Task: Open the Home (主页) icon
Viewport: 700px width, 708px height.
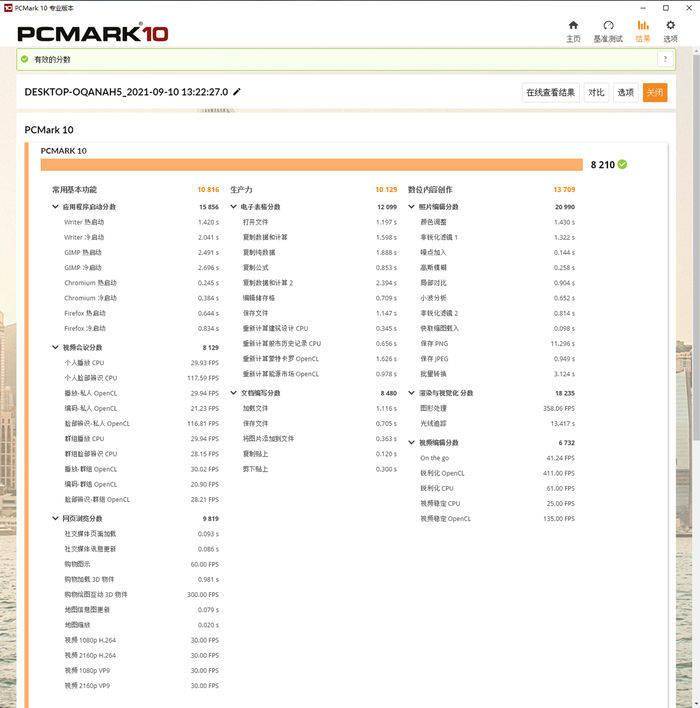Action: point(573,25)
